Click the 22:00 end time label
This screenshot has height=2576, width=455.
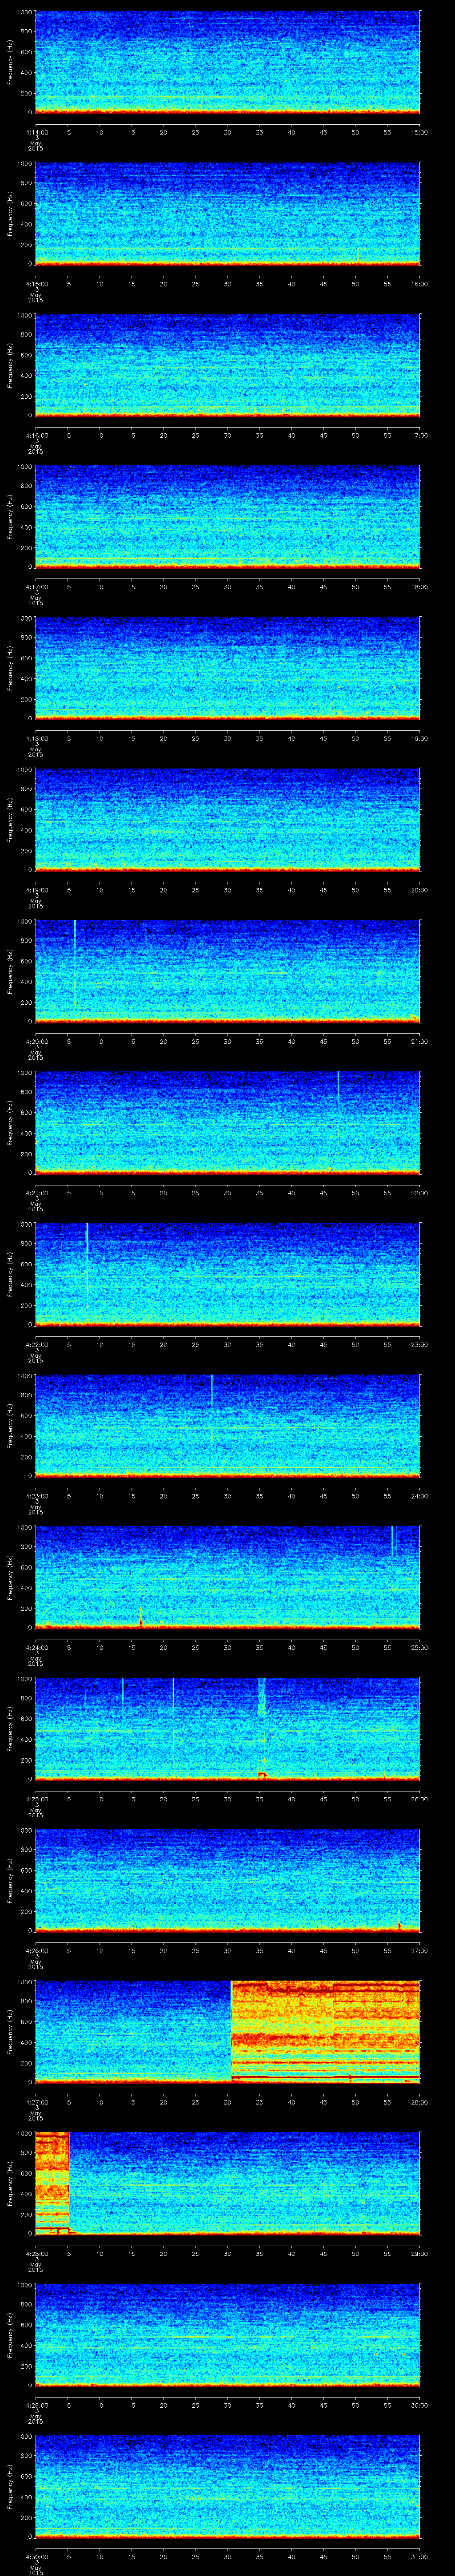tap(420, 1193)
